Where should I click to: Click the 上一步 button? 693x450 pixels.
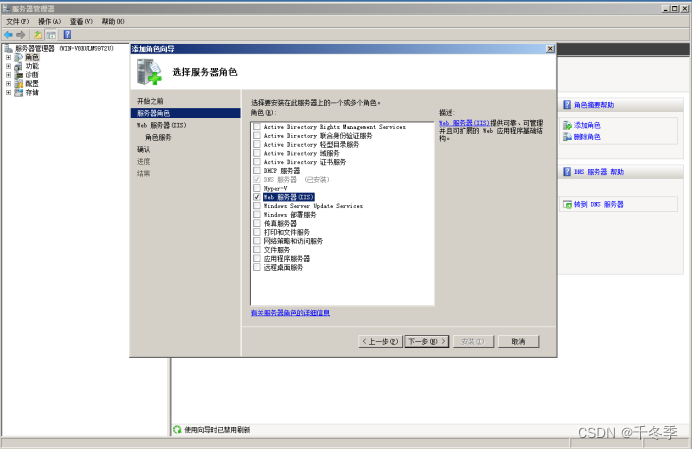tap(381, 341)
